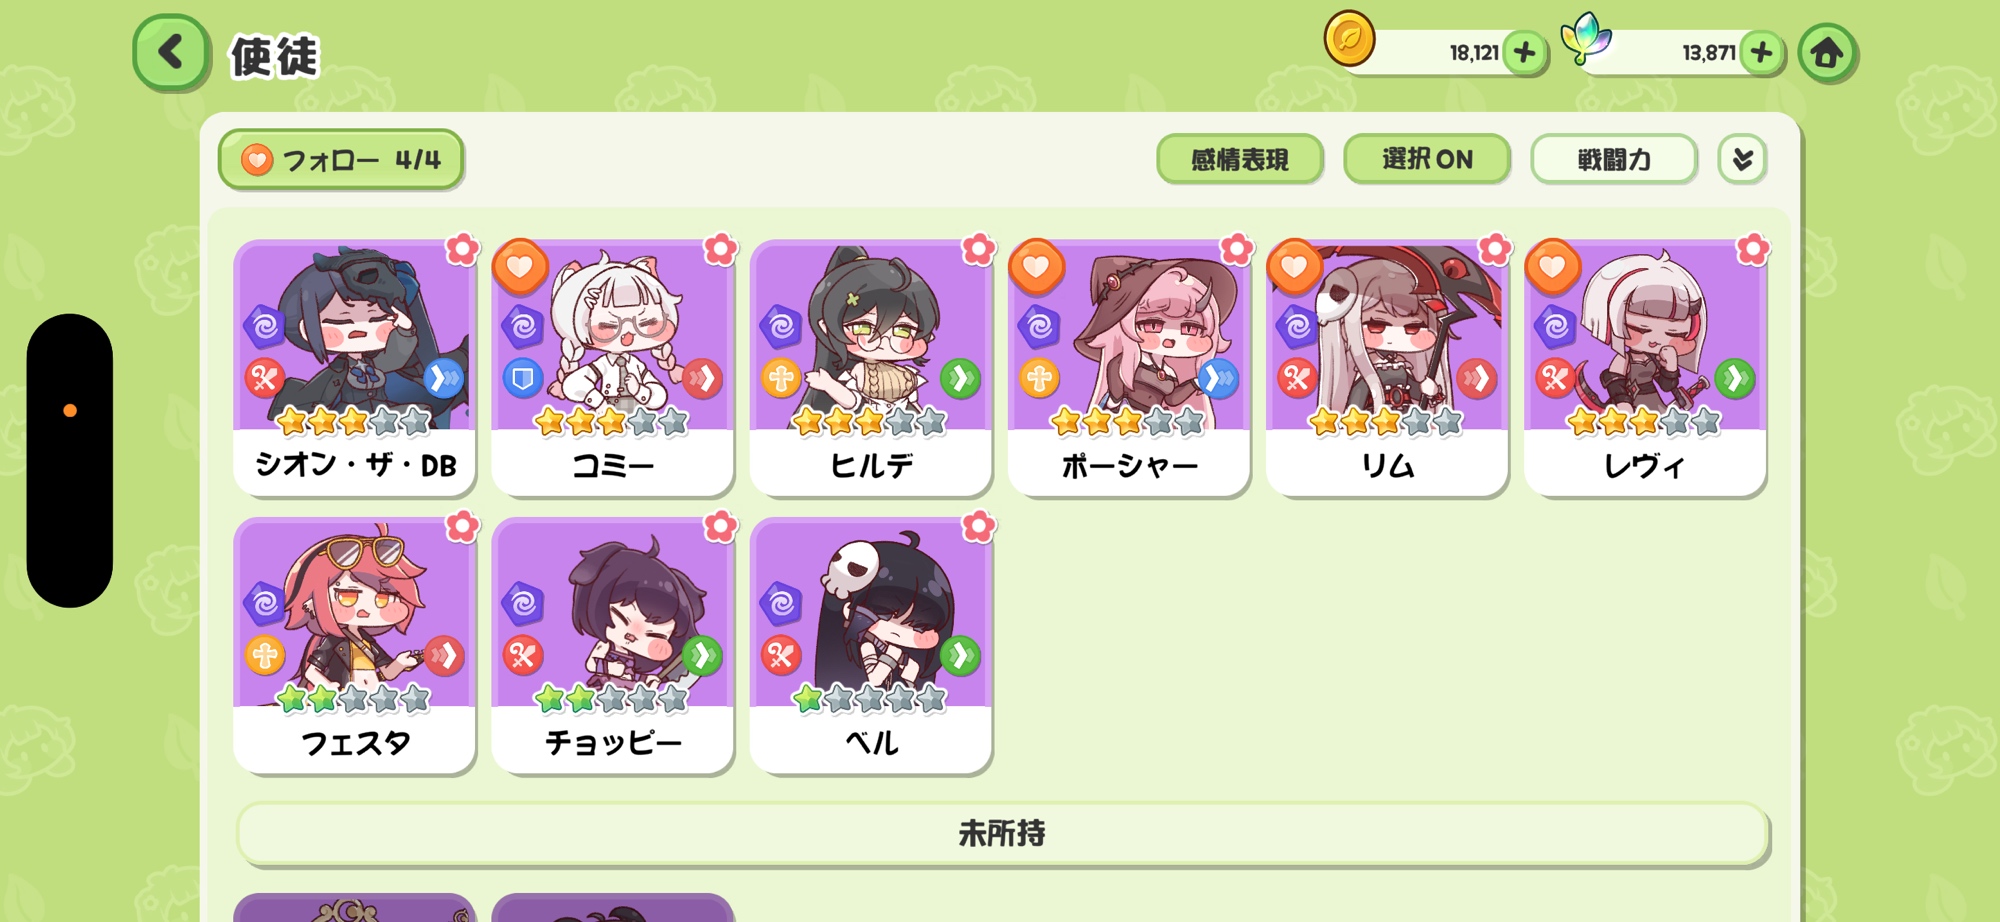
Task: Go back using the green arrow button
Action: pyautogui.click(x=171, y=52)
